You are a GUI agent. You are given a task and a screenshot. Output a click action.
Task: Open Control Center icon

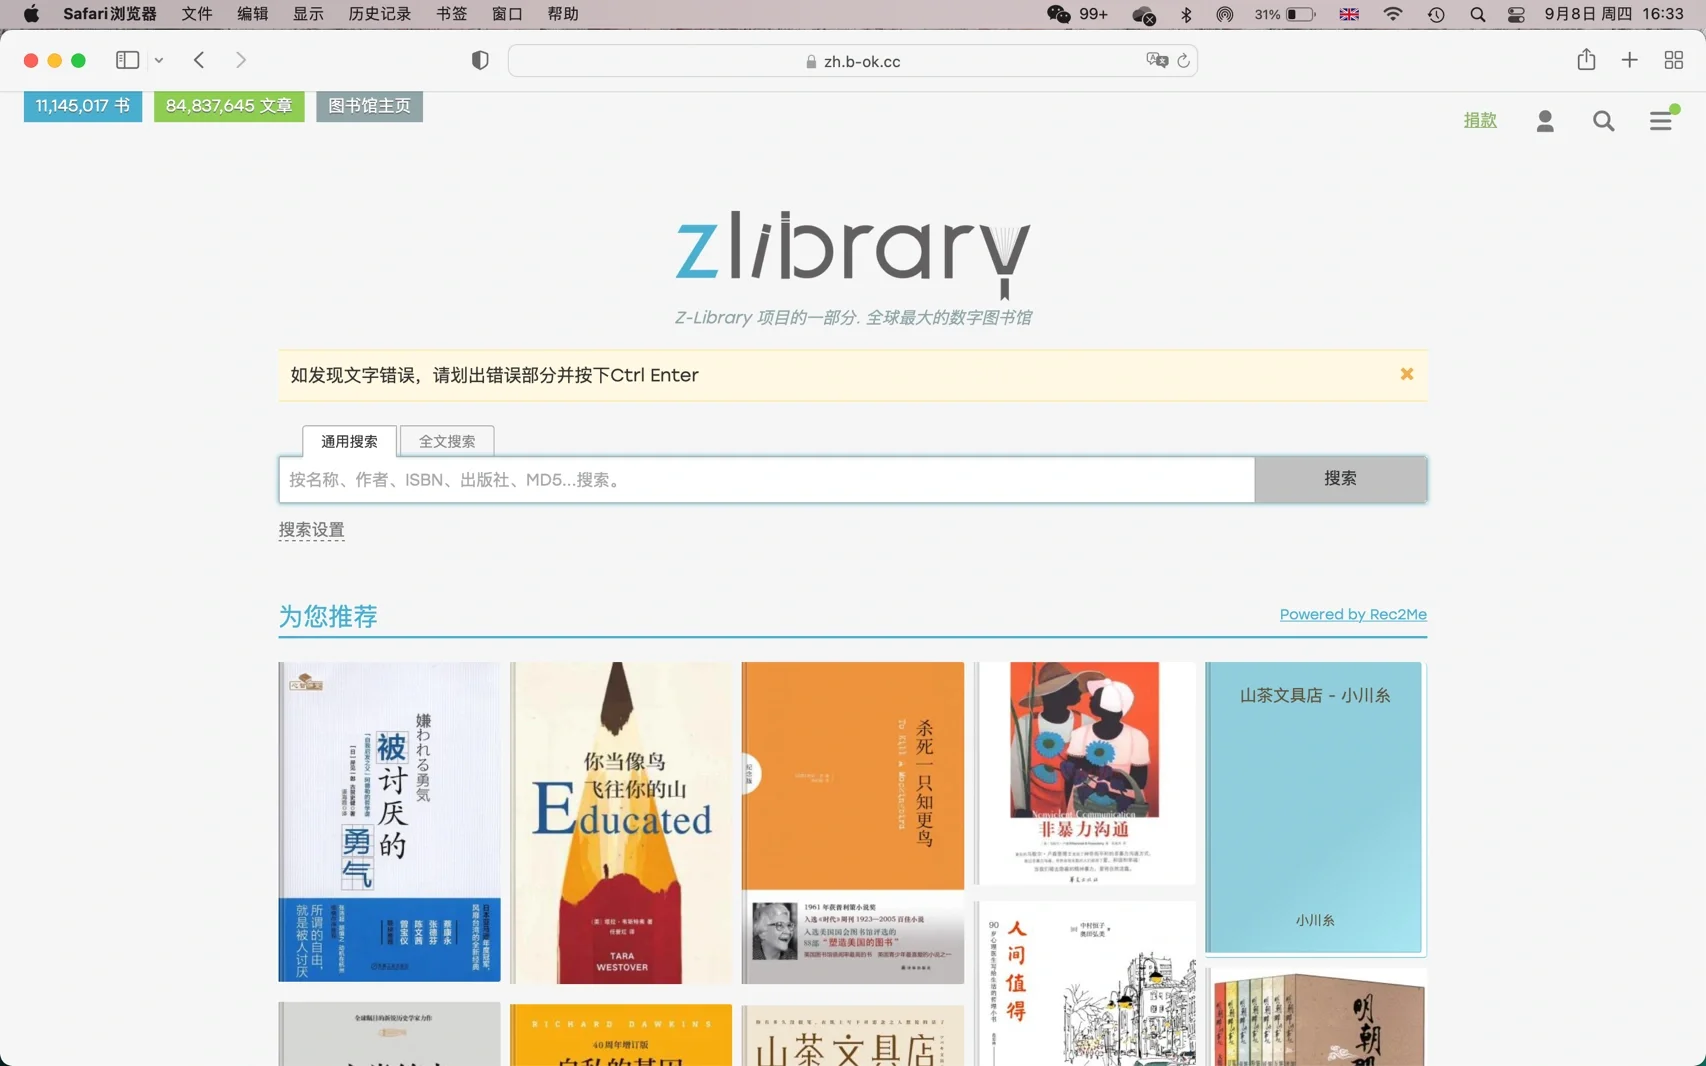pos(1516,14)
